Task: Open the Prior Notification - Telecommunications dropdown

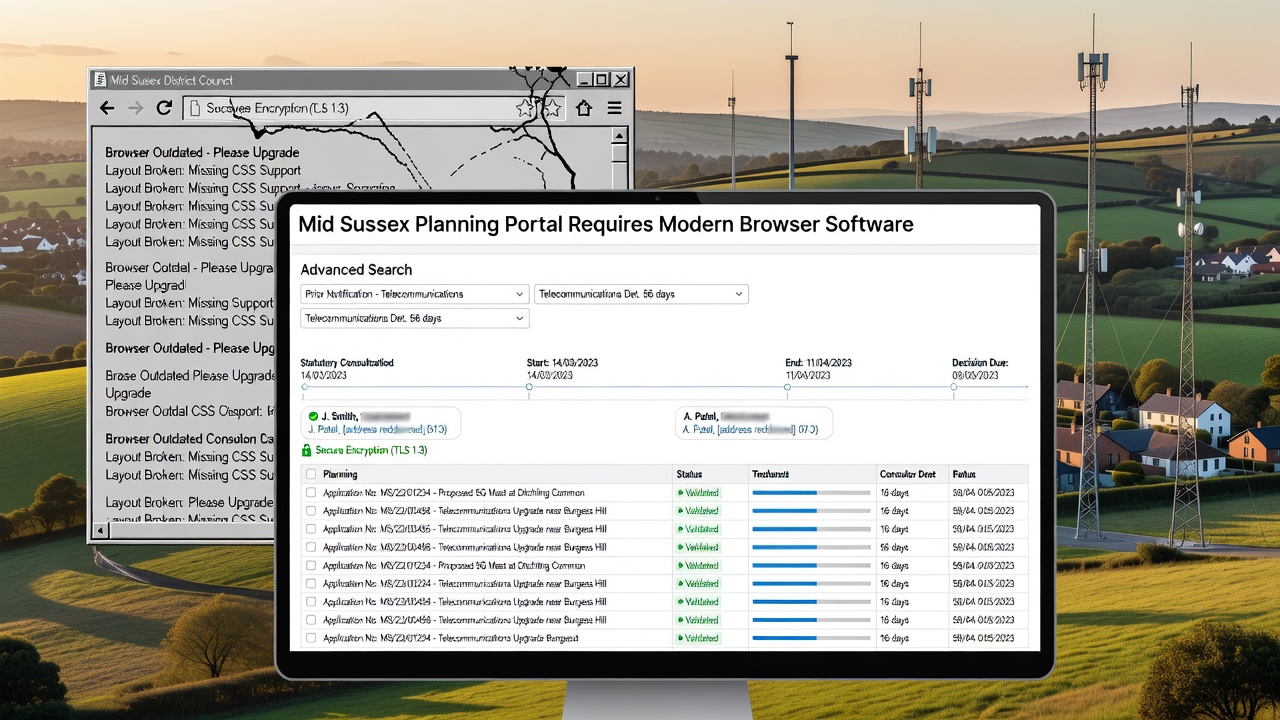Action: click(415, 294)
